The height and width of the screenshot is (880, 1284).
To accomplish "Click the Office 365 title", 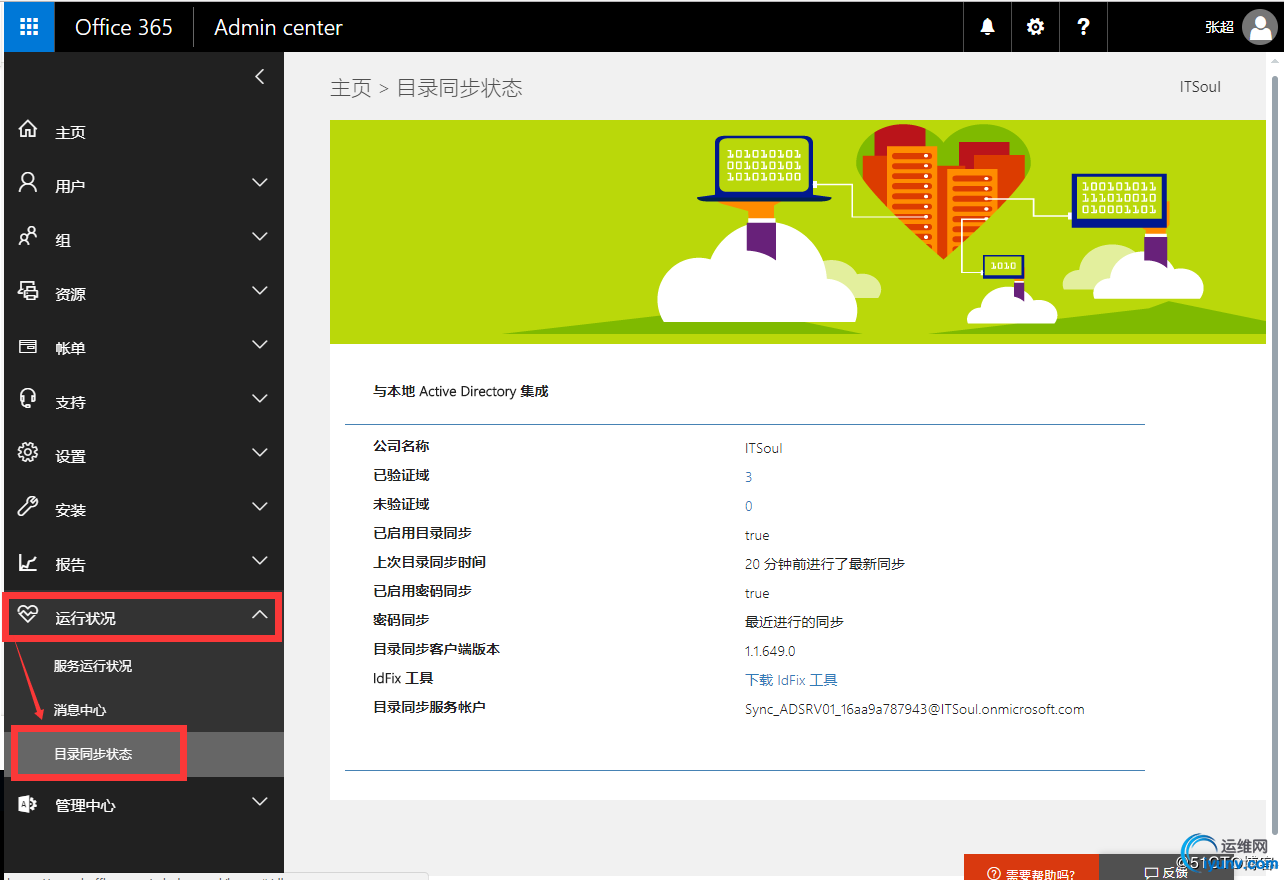I will [x=124, y=27].
